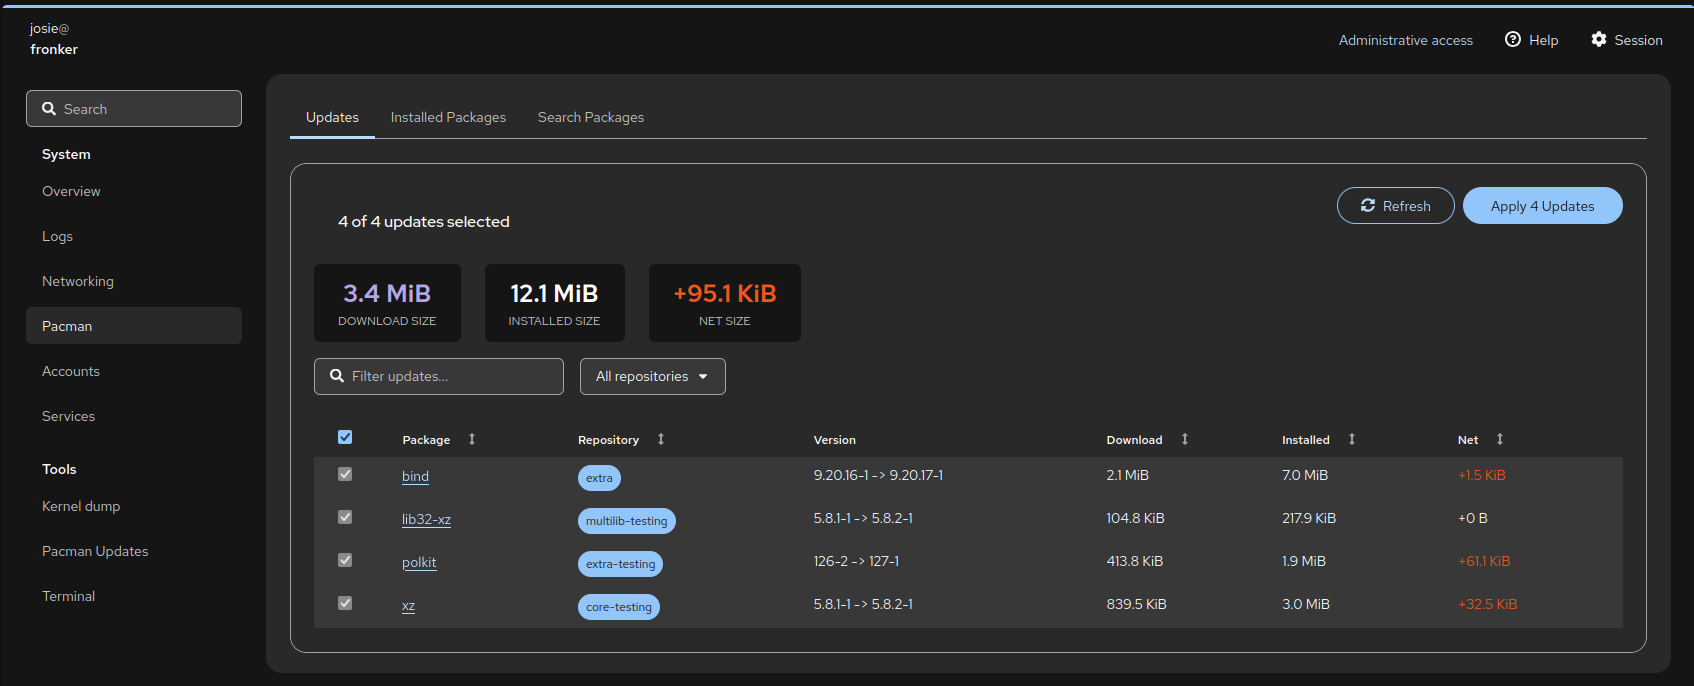This screenshot has width=1694, height=686.
Task: Sort by Repository column arrows icon
Action: [661, 439]
